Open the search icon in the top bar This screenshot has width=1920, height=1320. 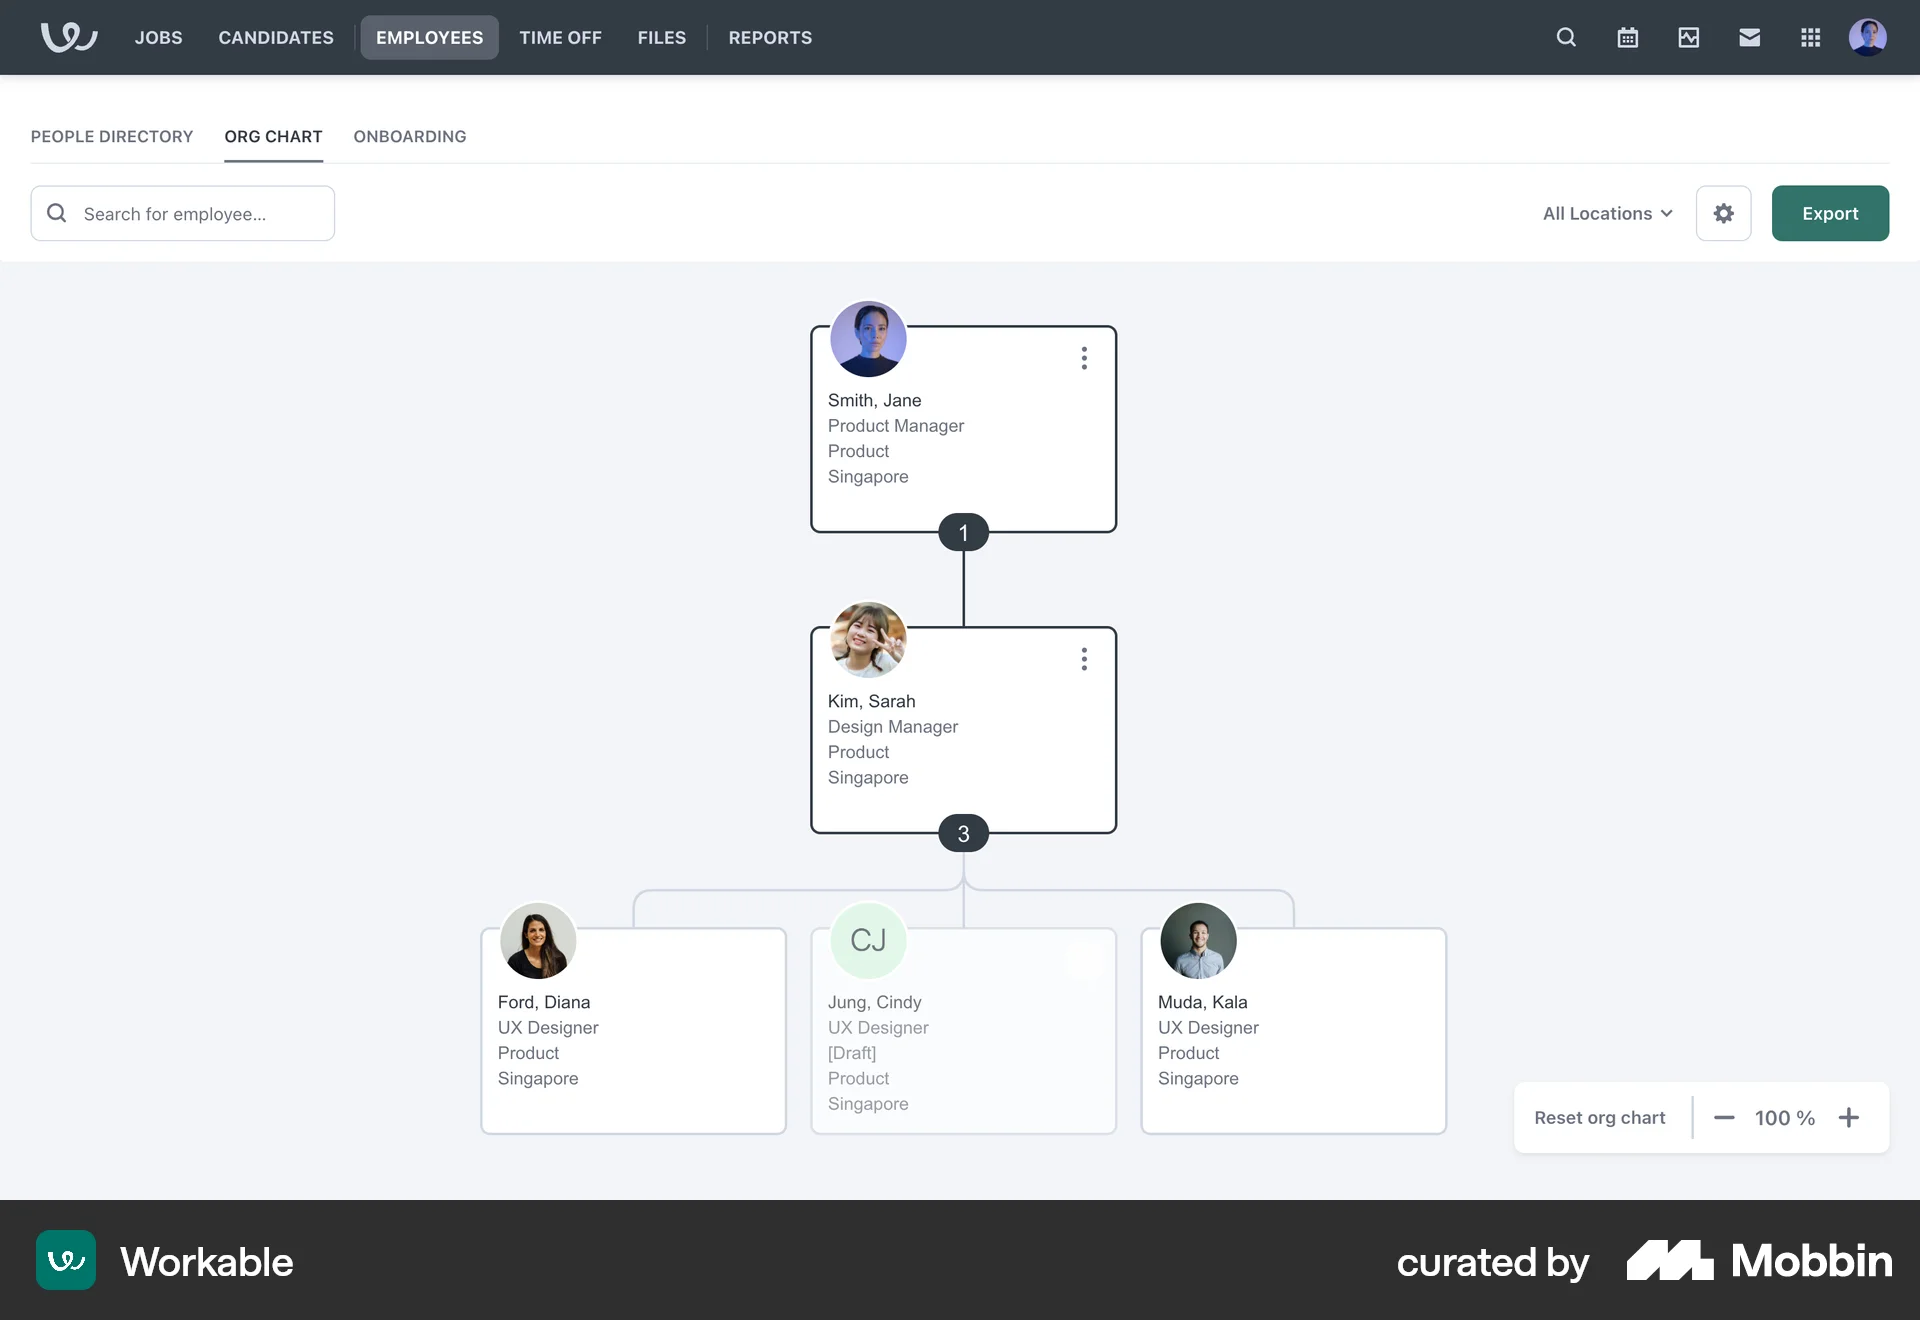click(1566, 37)
